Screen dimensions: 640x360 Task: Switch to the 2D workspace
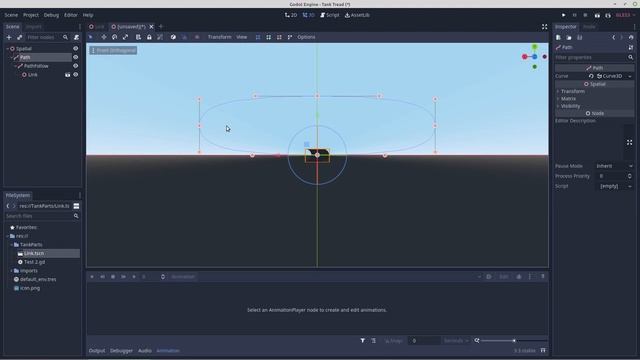[x=291, y=15]
